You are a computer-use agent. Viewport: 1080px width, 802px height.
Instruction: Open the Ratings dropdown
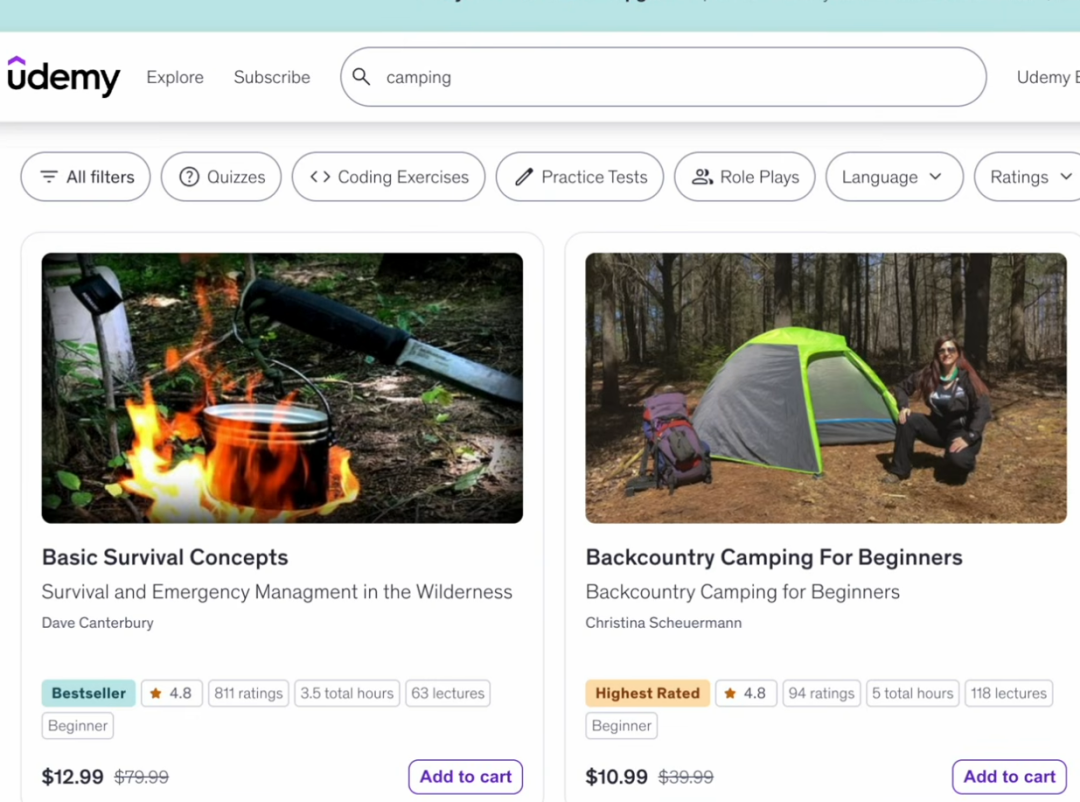[x=1030, y=177]
